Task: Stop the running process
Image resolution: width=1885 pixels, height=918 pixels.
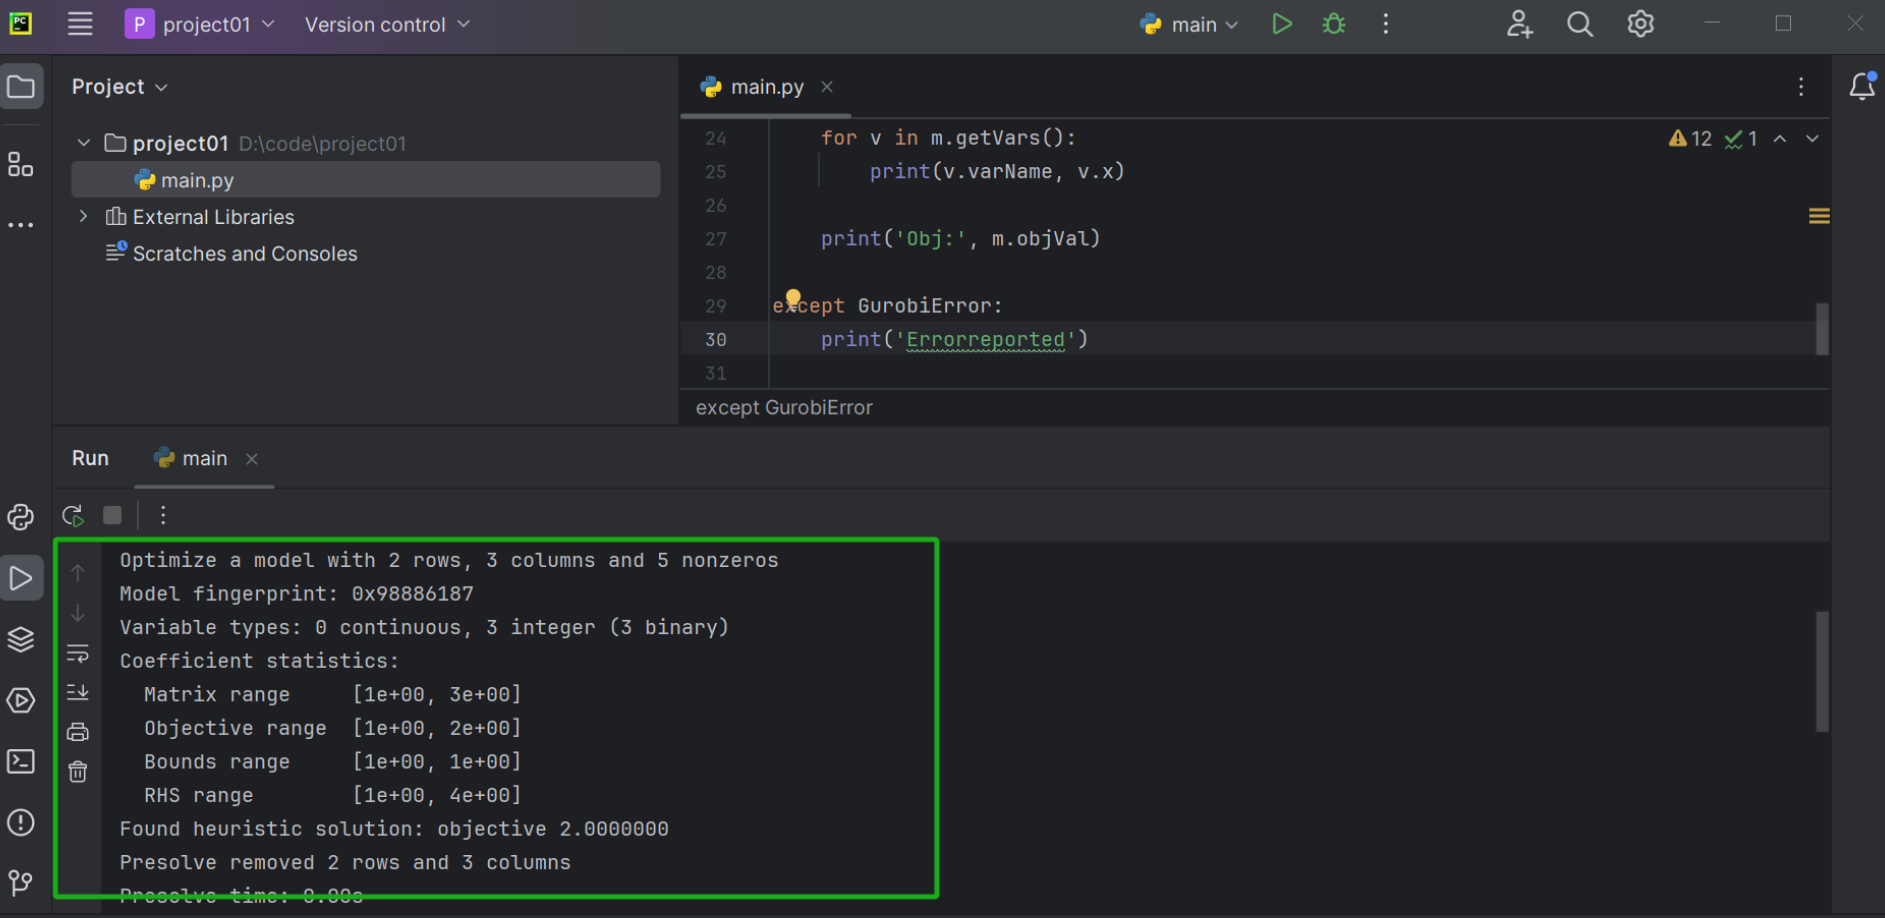Action: point(112,515)
